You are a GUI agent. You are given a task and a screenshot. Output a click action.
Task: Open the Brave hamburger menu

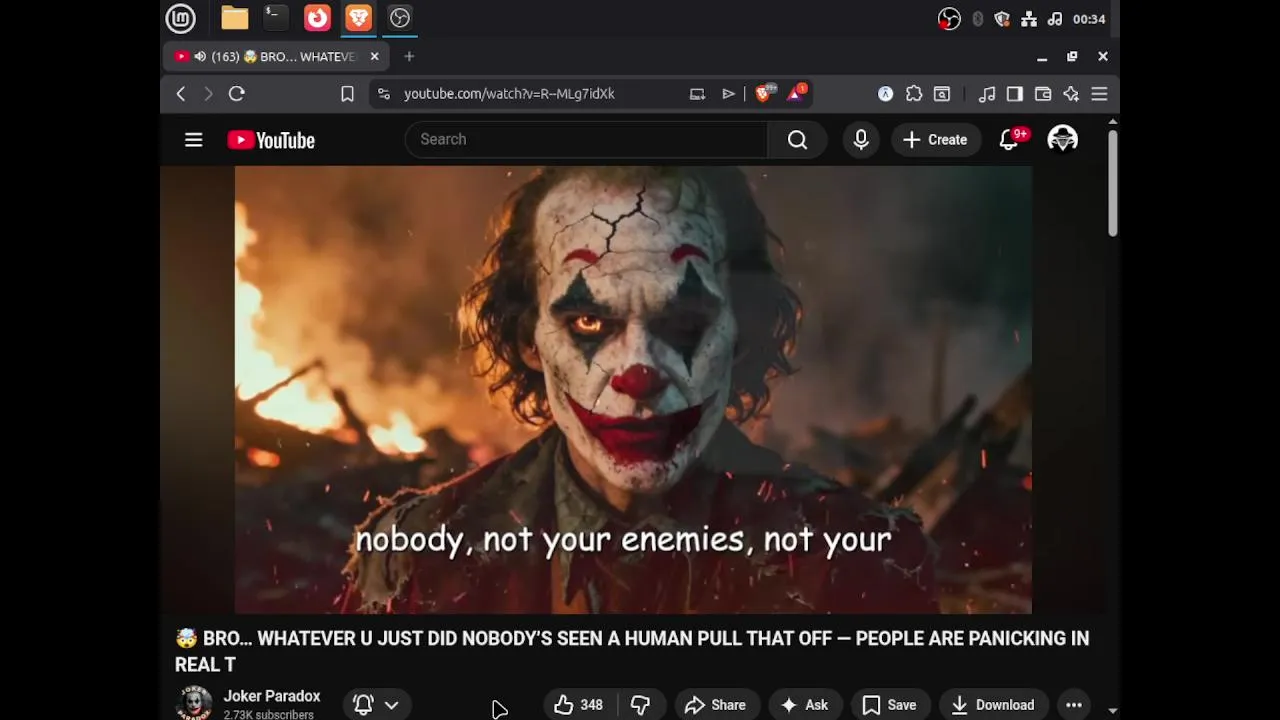(x=1099, y=94)
